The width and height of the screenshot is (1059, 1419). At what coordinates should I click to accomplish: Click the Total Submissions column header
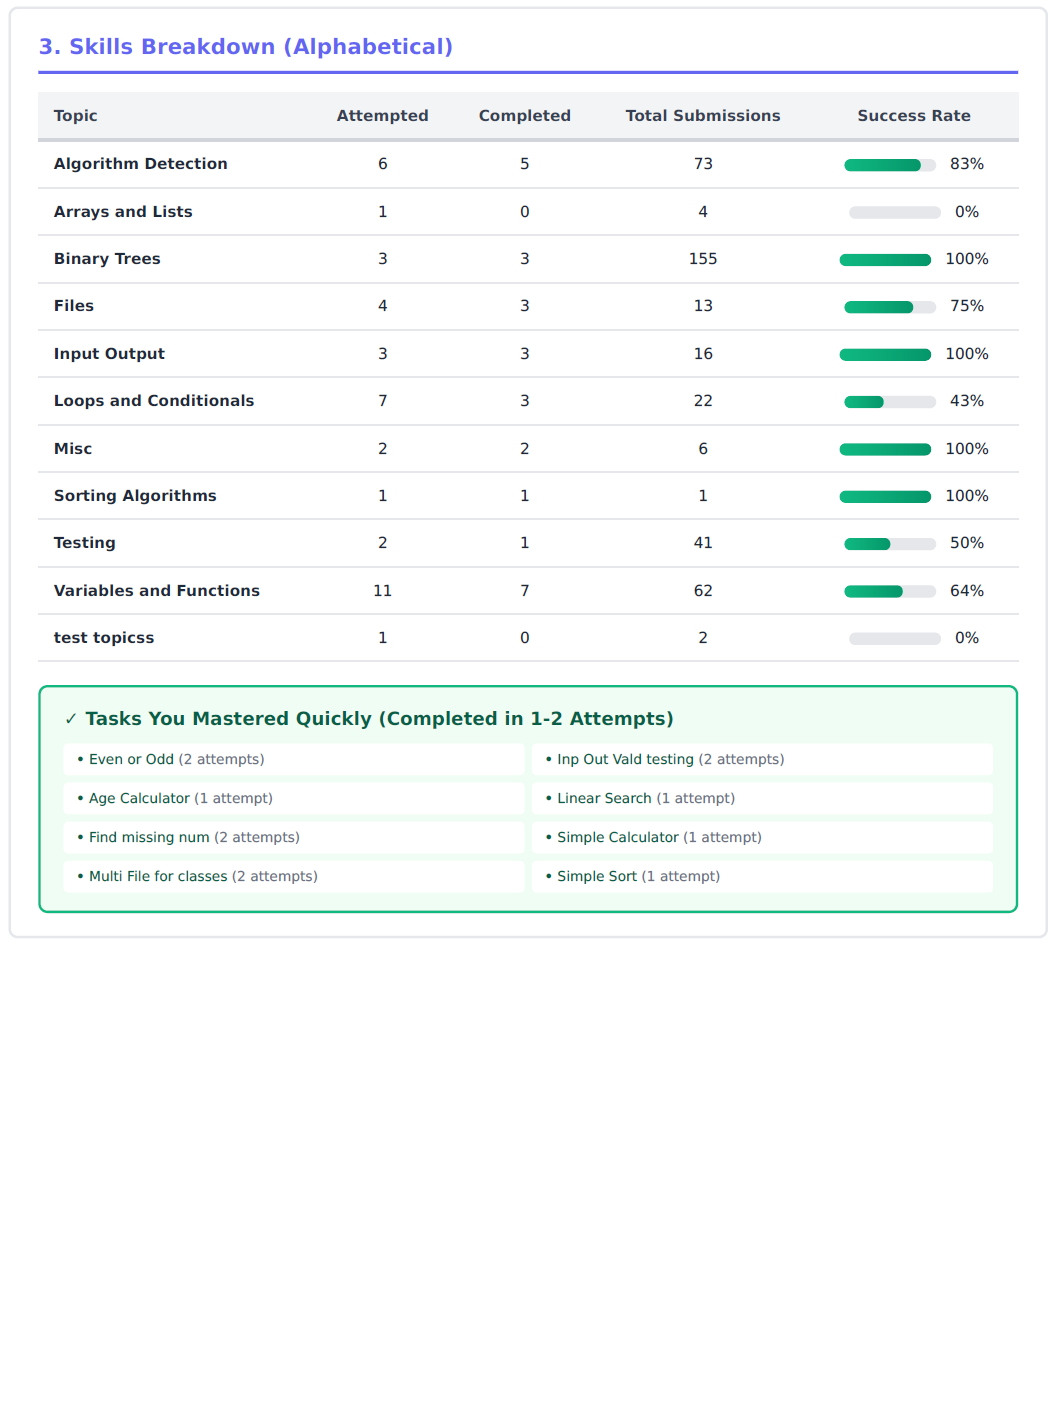click(x=703, y=116)
